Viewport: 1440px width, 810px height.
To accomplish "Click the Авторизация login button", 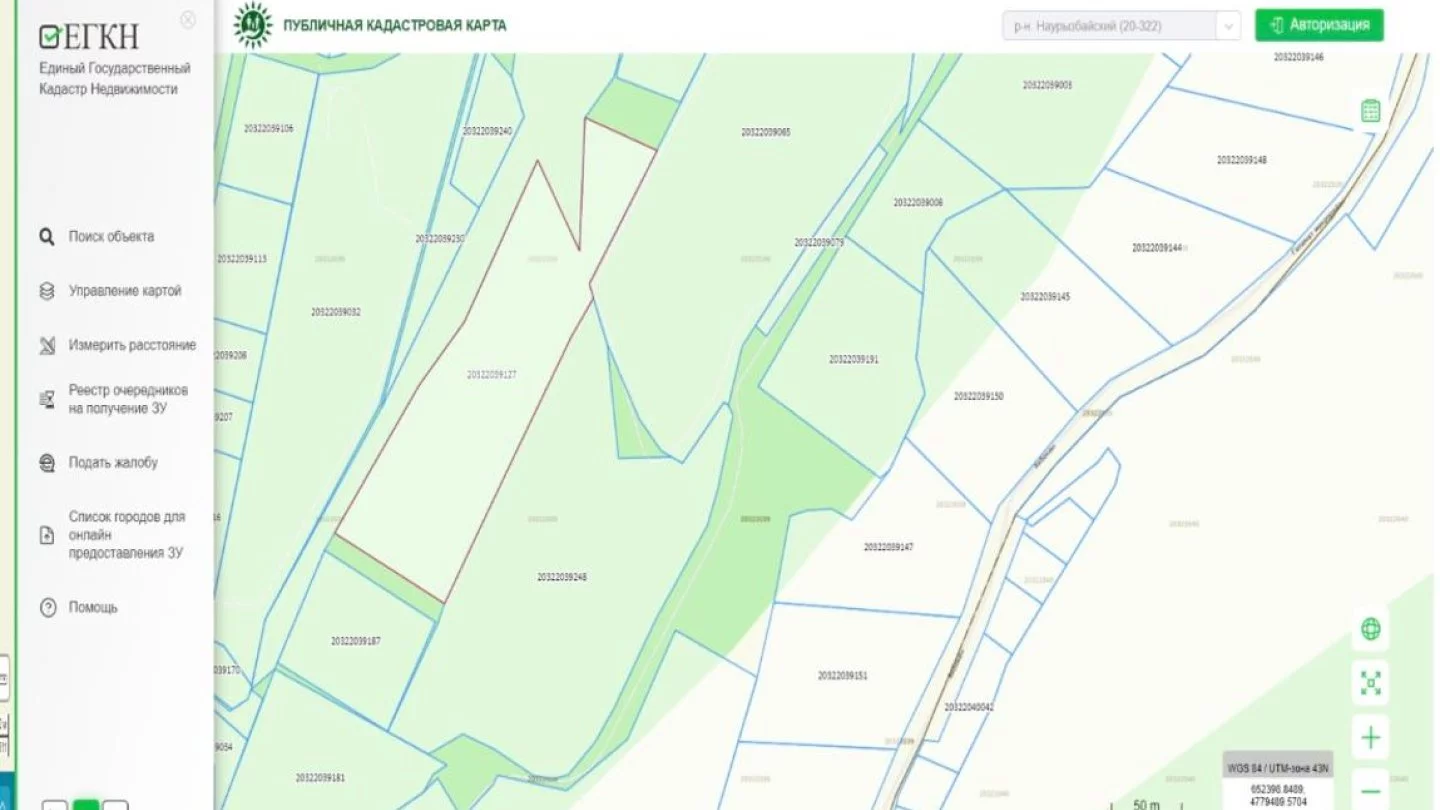I will [x=1319, y=25].
